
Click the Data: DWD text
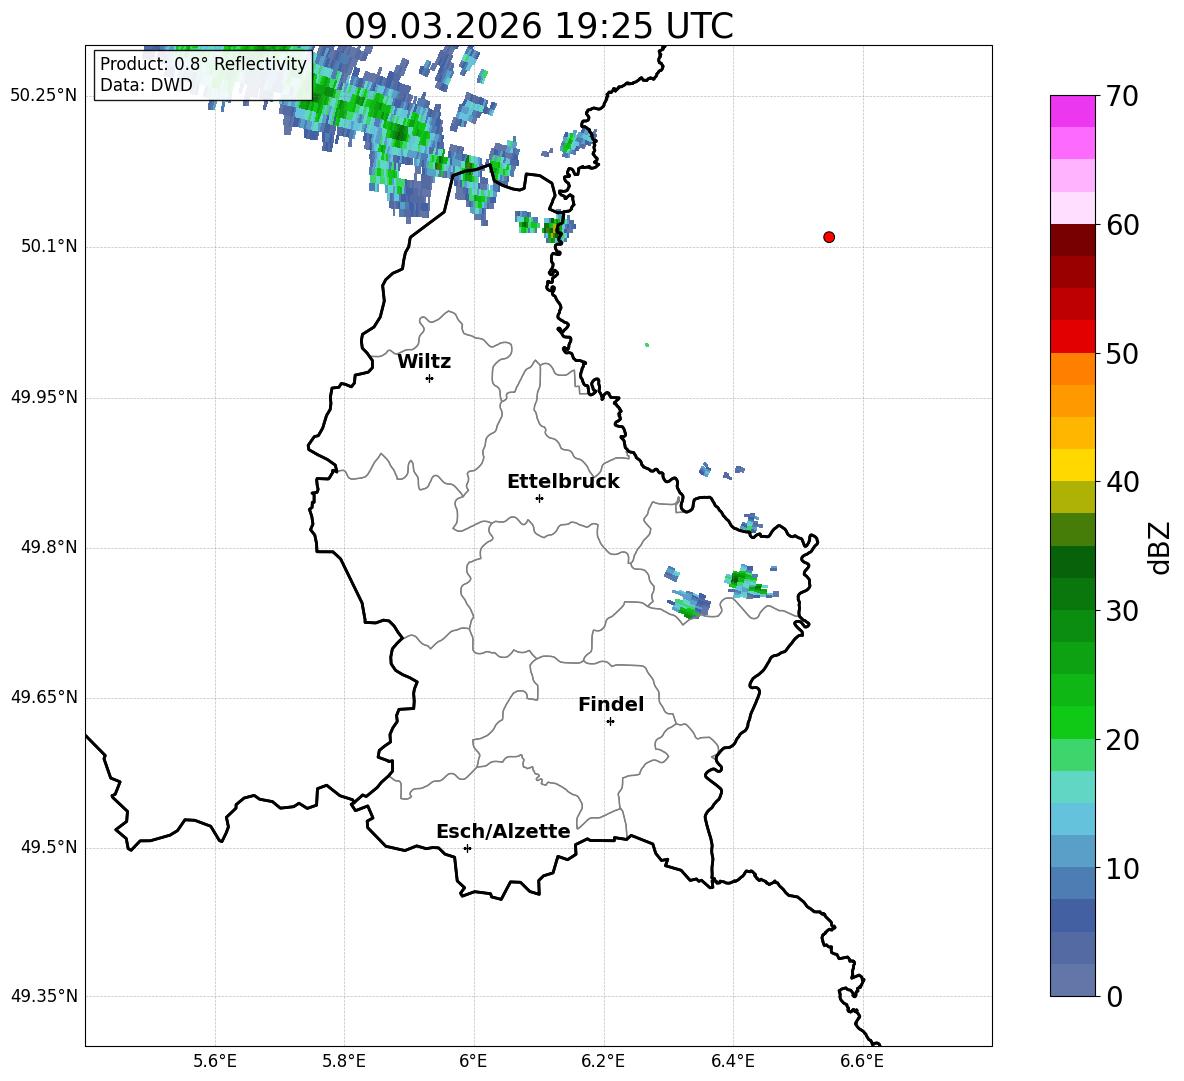[x=146, y=85]
